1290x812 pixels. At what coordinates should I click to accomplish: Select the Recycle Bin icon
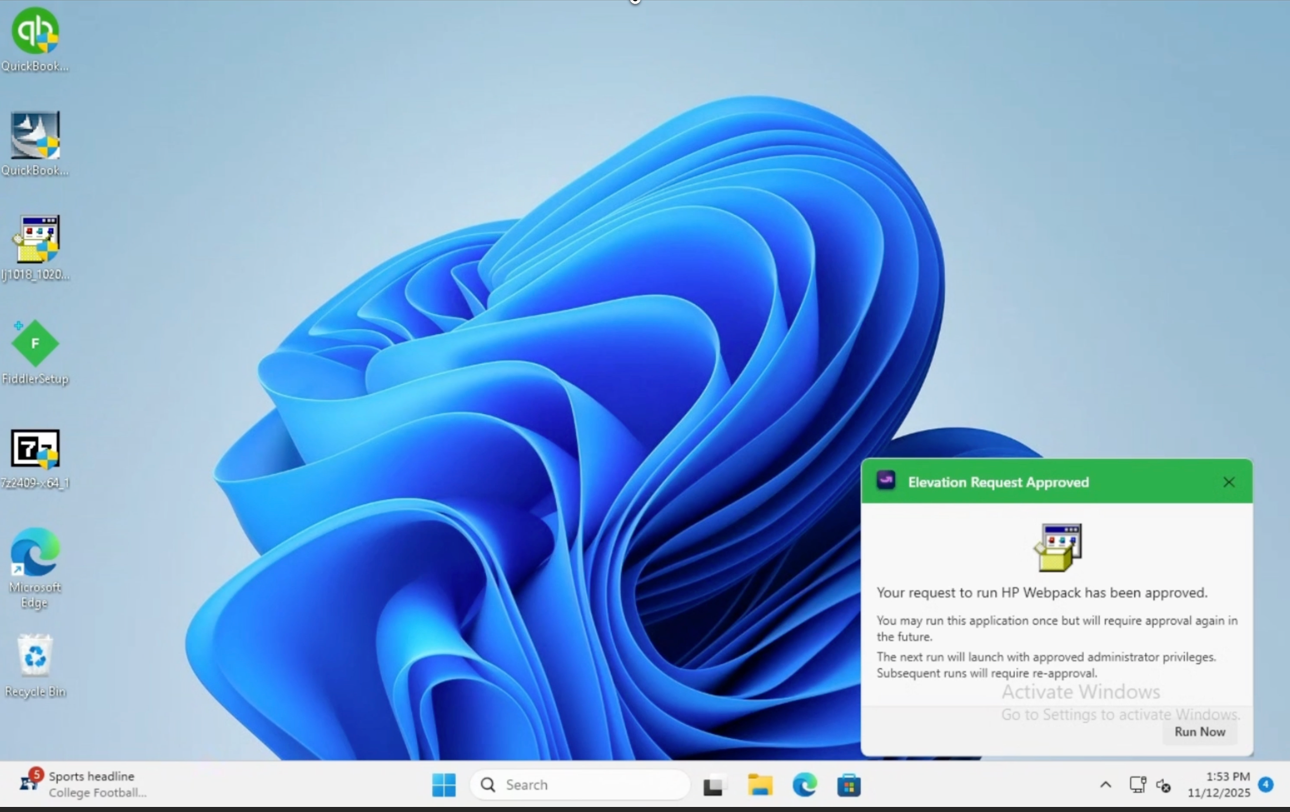click(35, 658)
